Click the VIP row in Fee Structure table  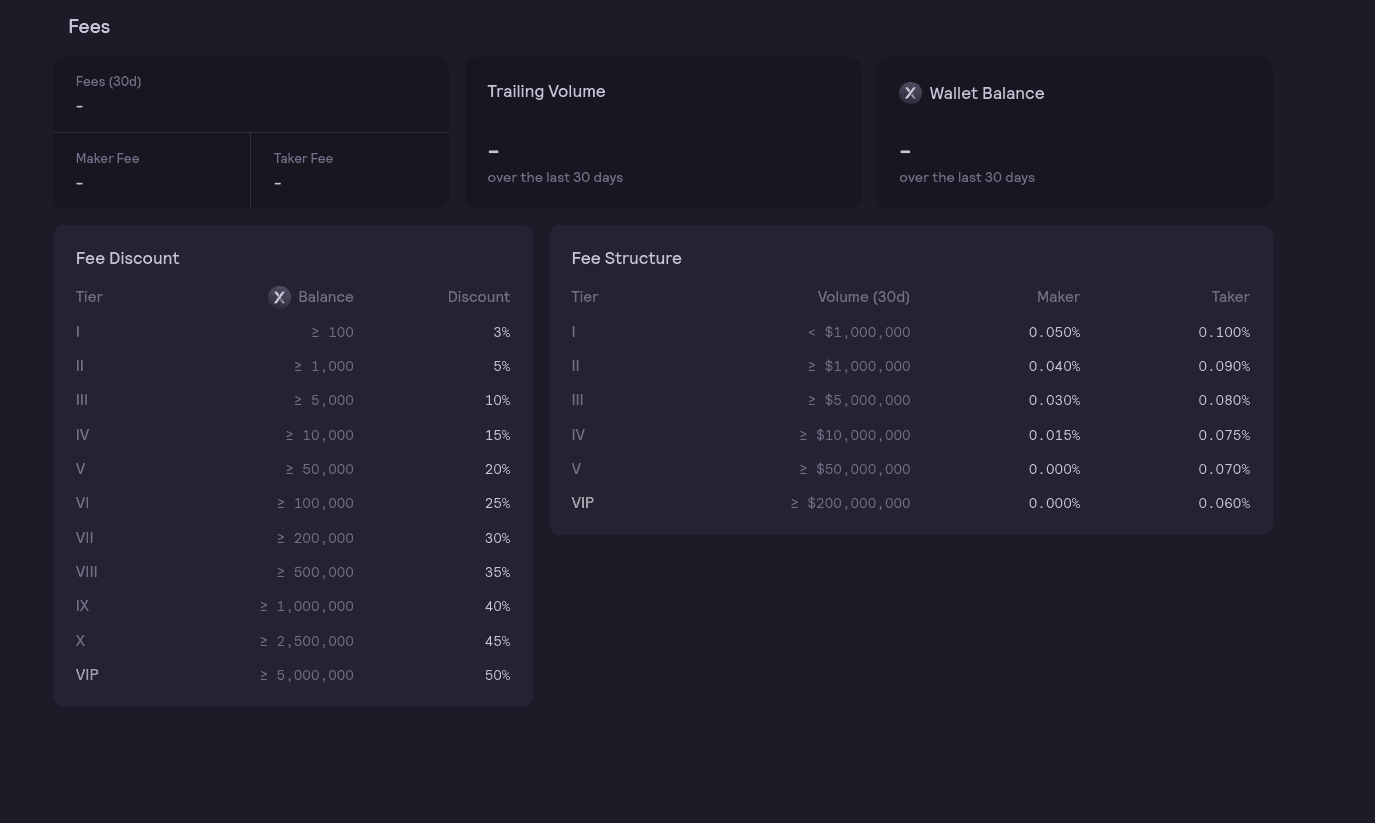(x=910, y=503)
